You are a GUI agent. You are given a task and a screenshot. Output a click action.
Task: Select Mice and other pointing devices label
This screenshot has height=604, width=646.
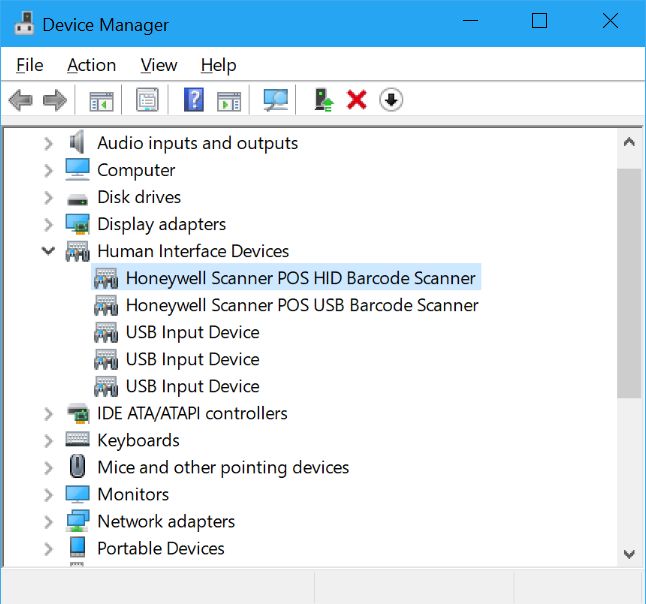[223, 468]
